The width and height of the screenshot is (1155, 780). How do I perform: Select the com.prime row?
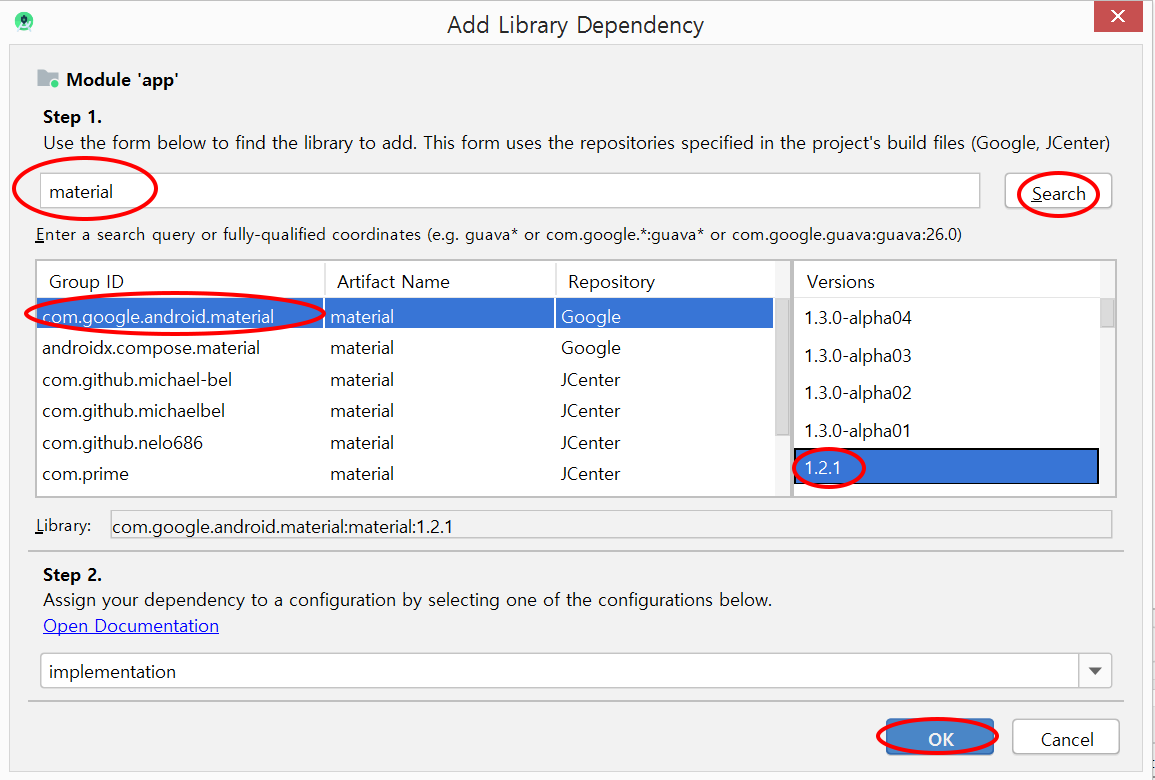[x=405, y=474]
